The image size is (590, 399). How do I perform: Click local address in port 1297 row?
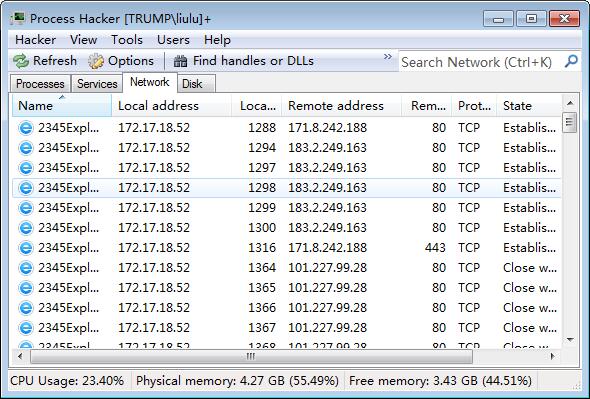coord(154,168)
